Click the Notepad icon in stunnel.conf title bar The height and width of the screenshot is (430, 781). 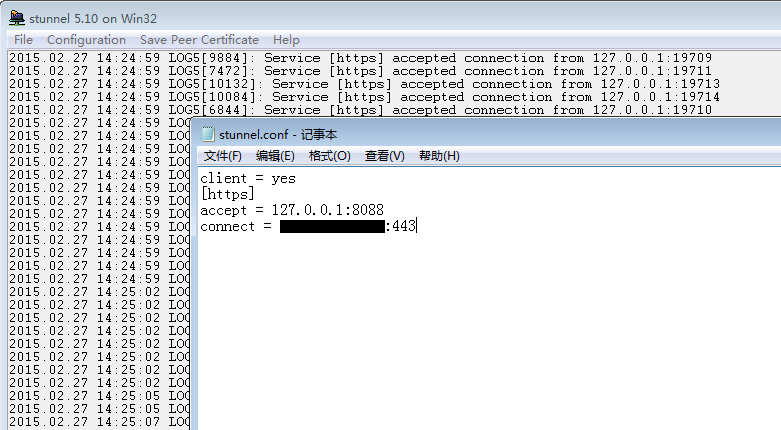coord(208,134)
